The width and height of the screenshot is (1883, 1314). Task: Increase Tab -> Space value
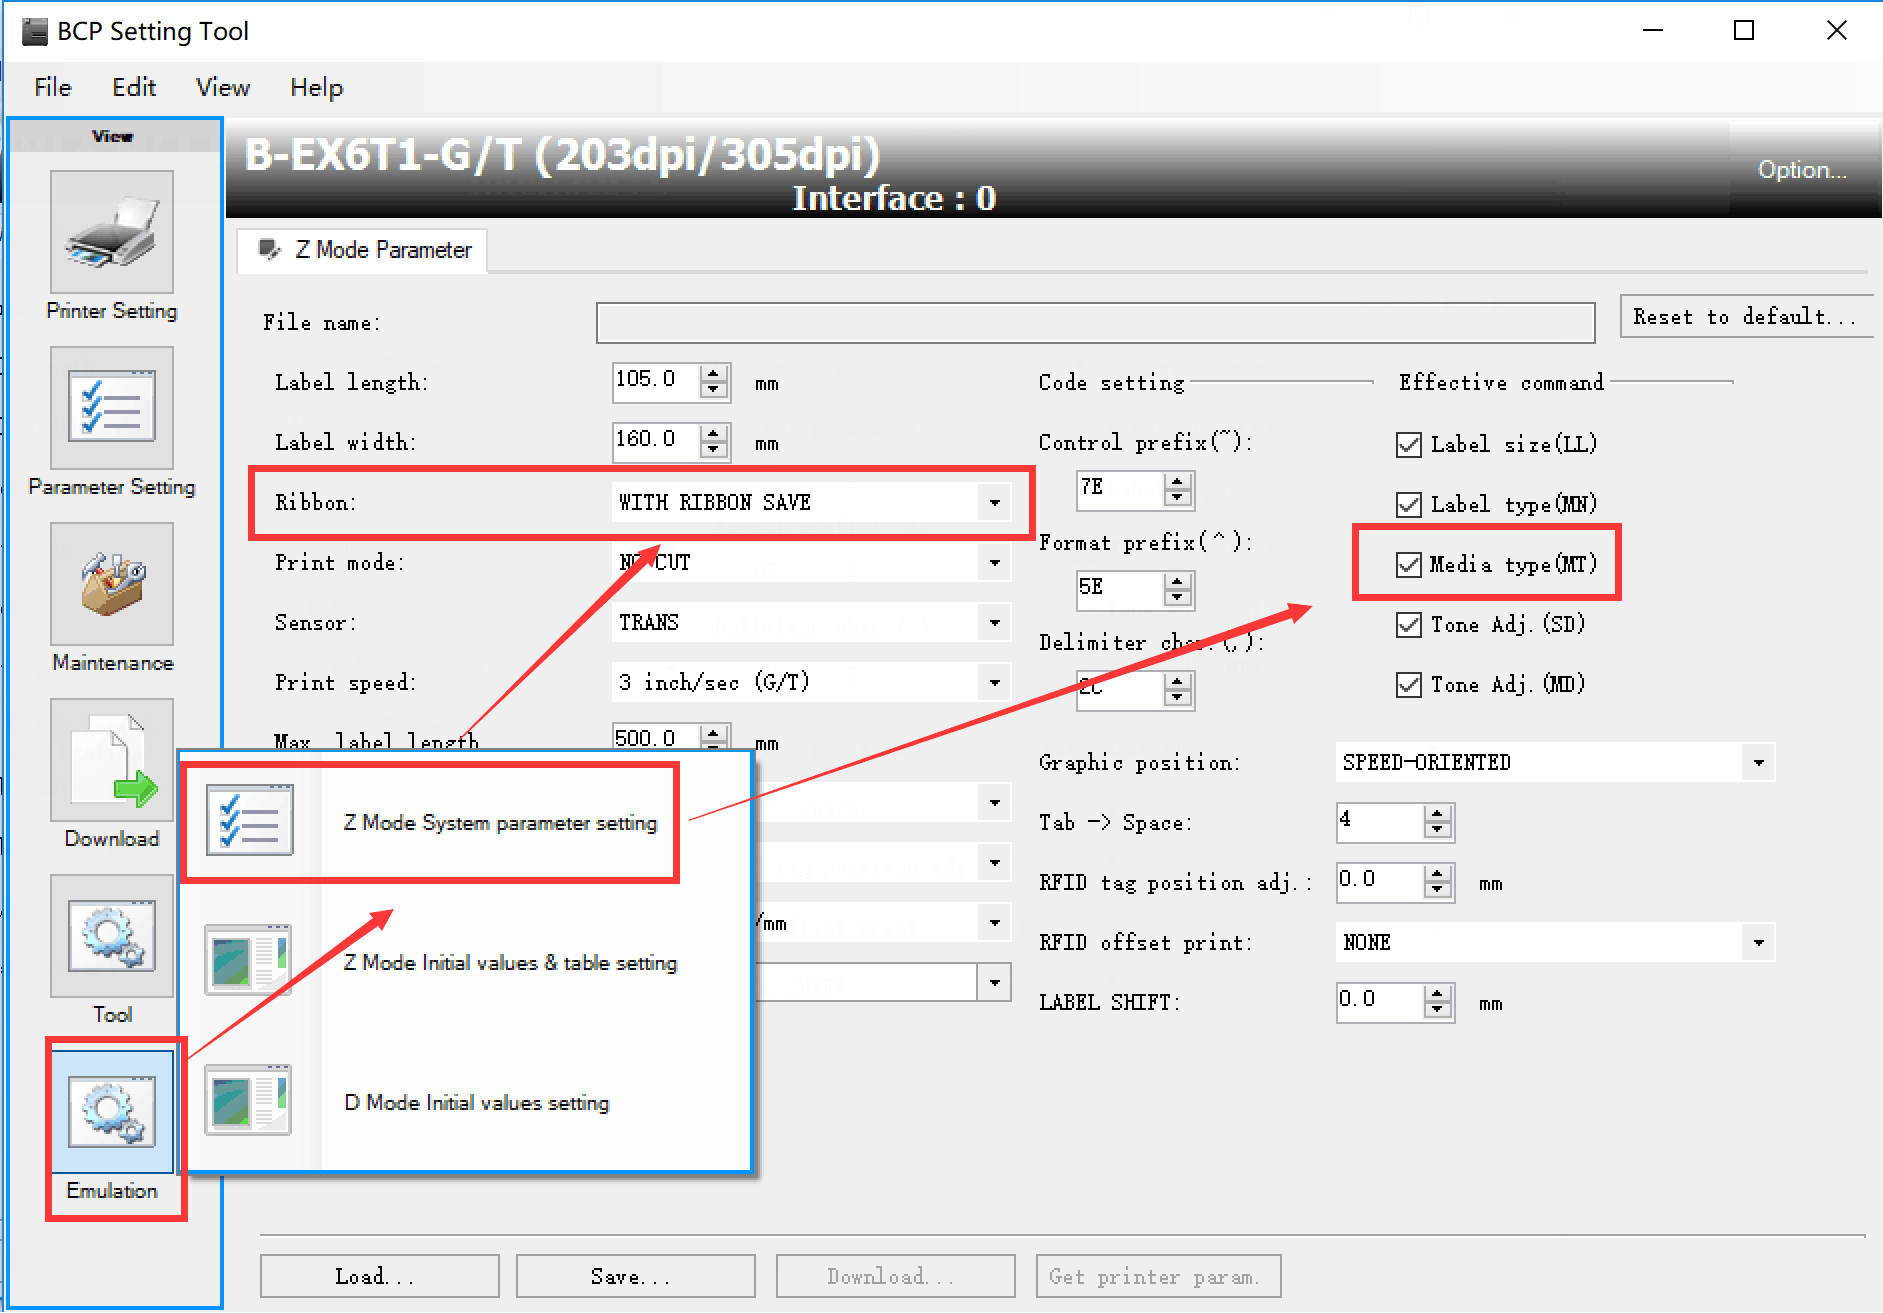(1438, 813)
